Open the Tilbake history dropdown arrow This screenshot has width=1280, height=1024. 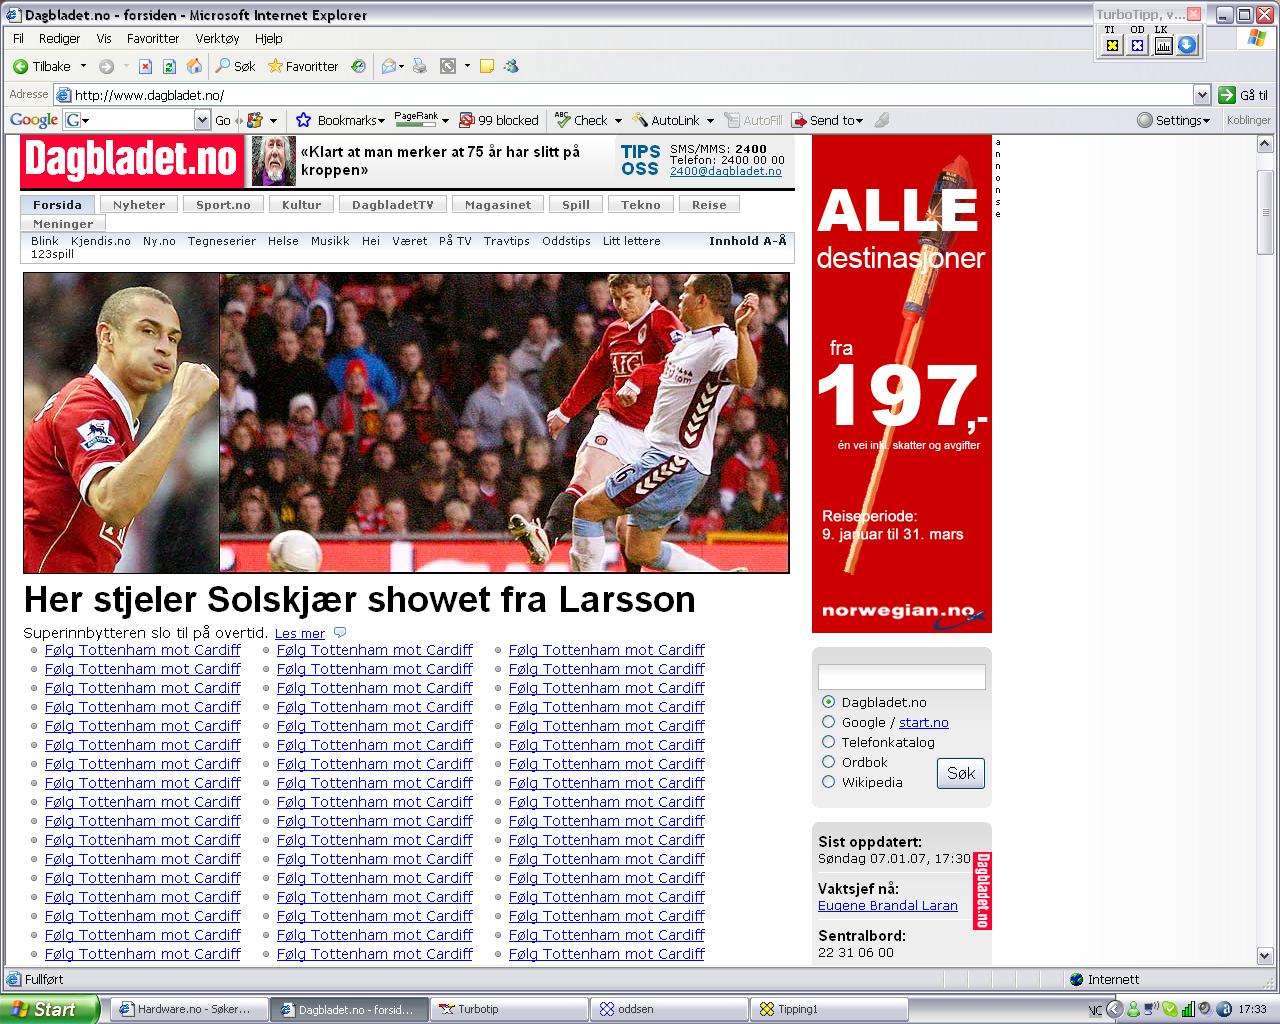83,66
